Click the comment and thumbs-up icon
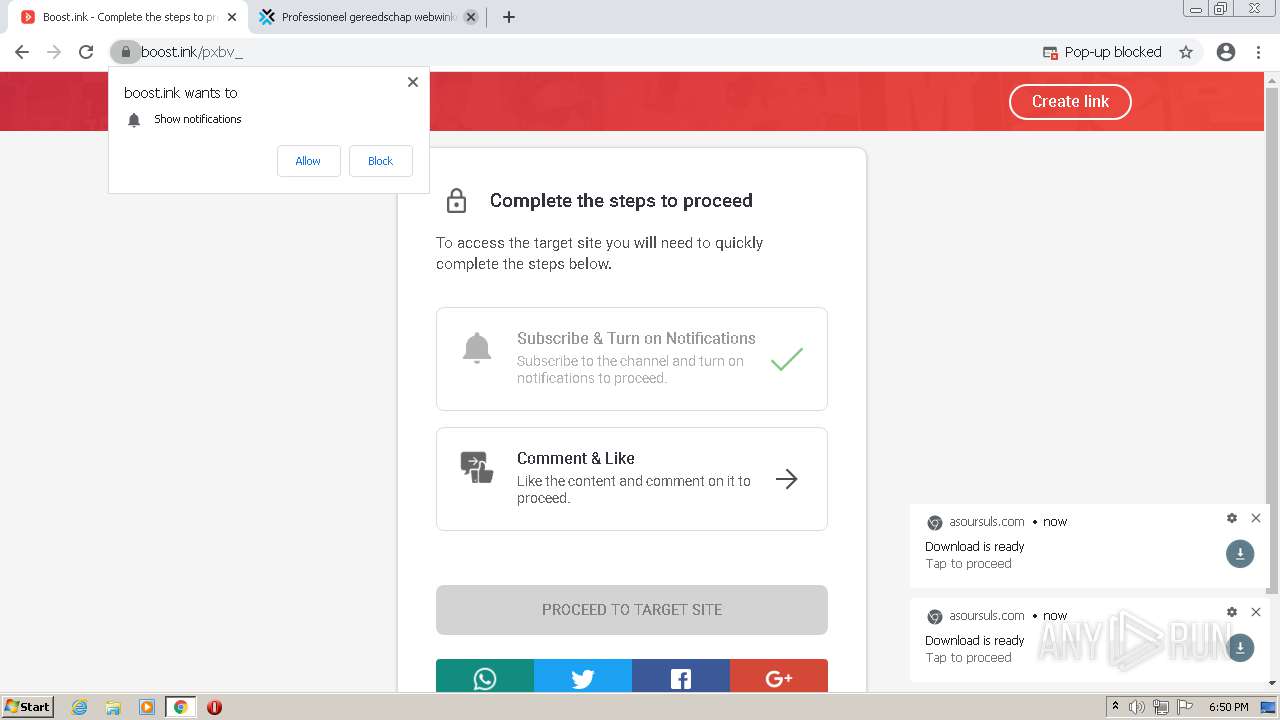1280x720 pixels. point(477,467)
